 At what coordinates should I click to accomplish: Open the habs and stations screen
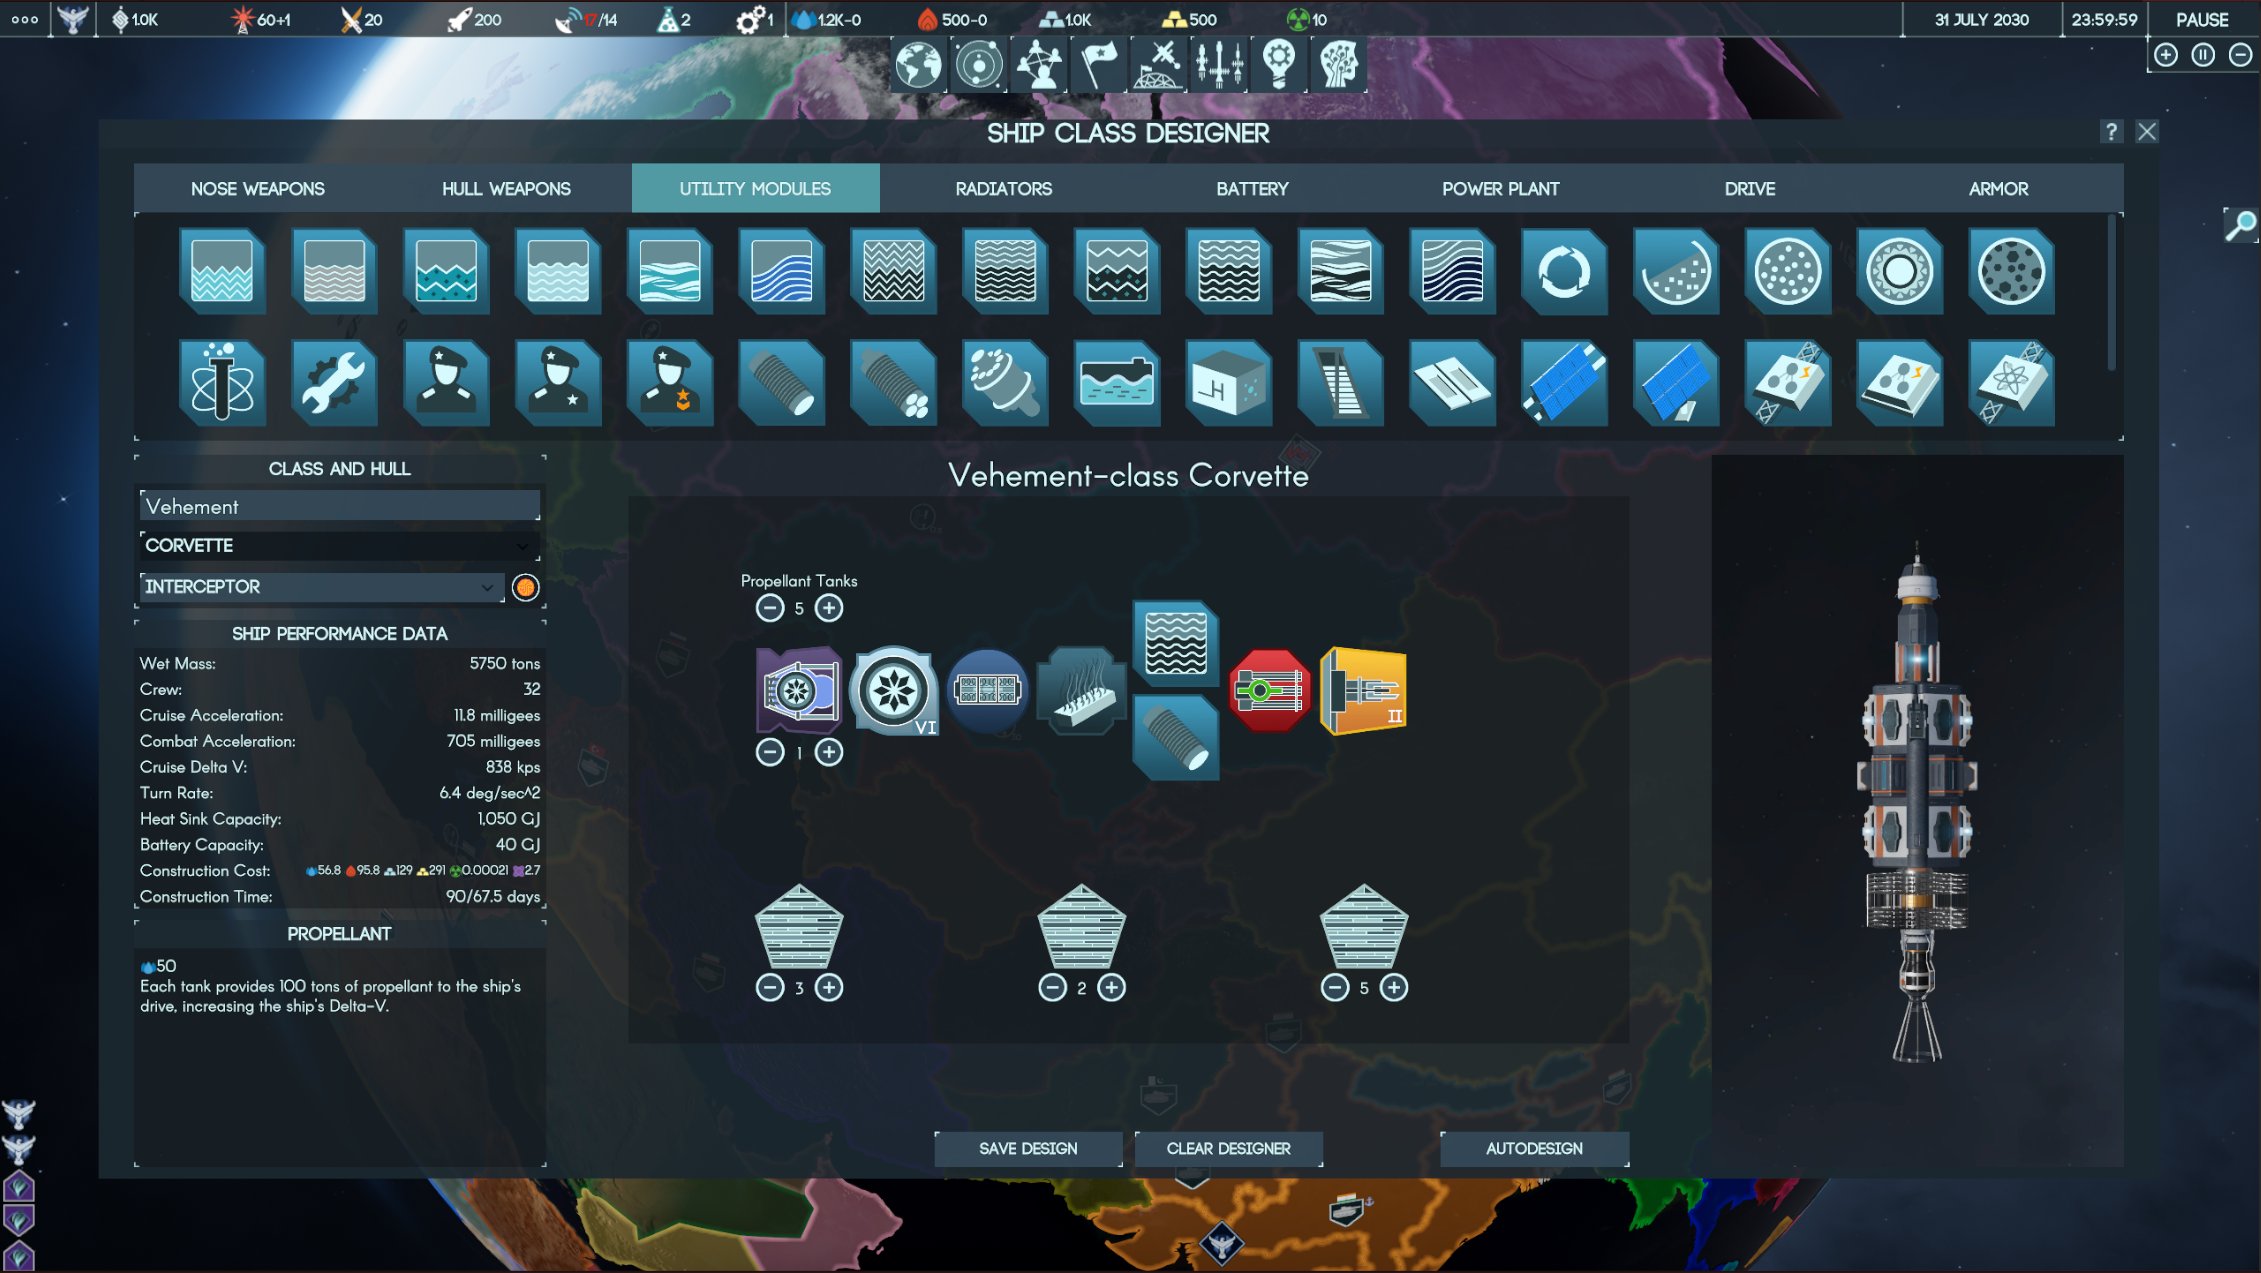tap(1158, 66)
